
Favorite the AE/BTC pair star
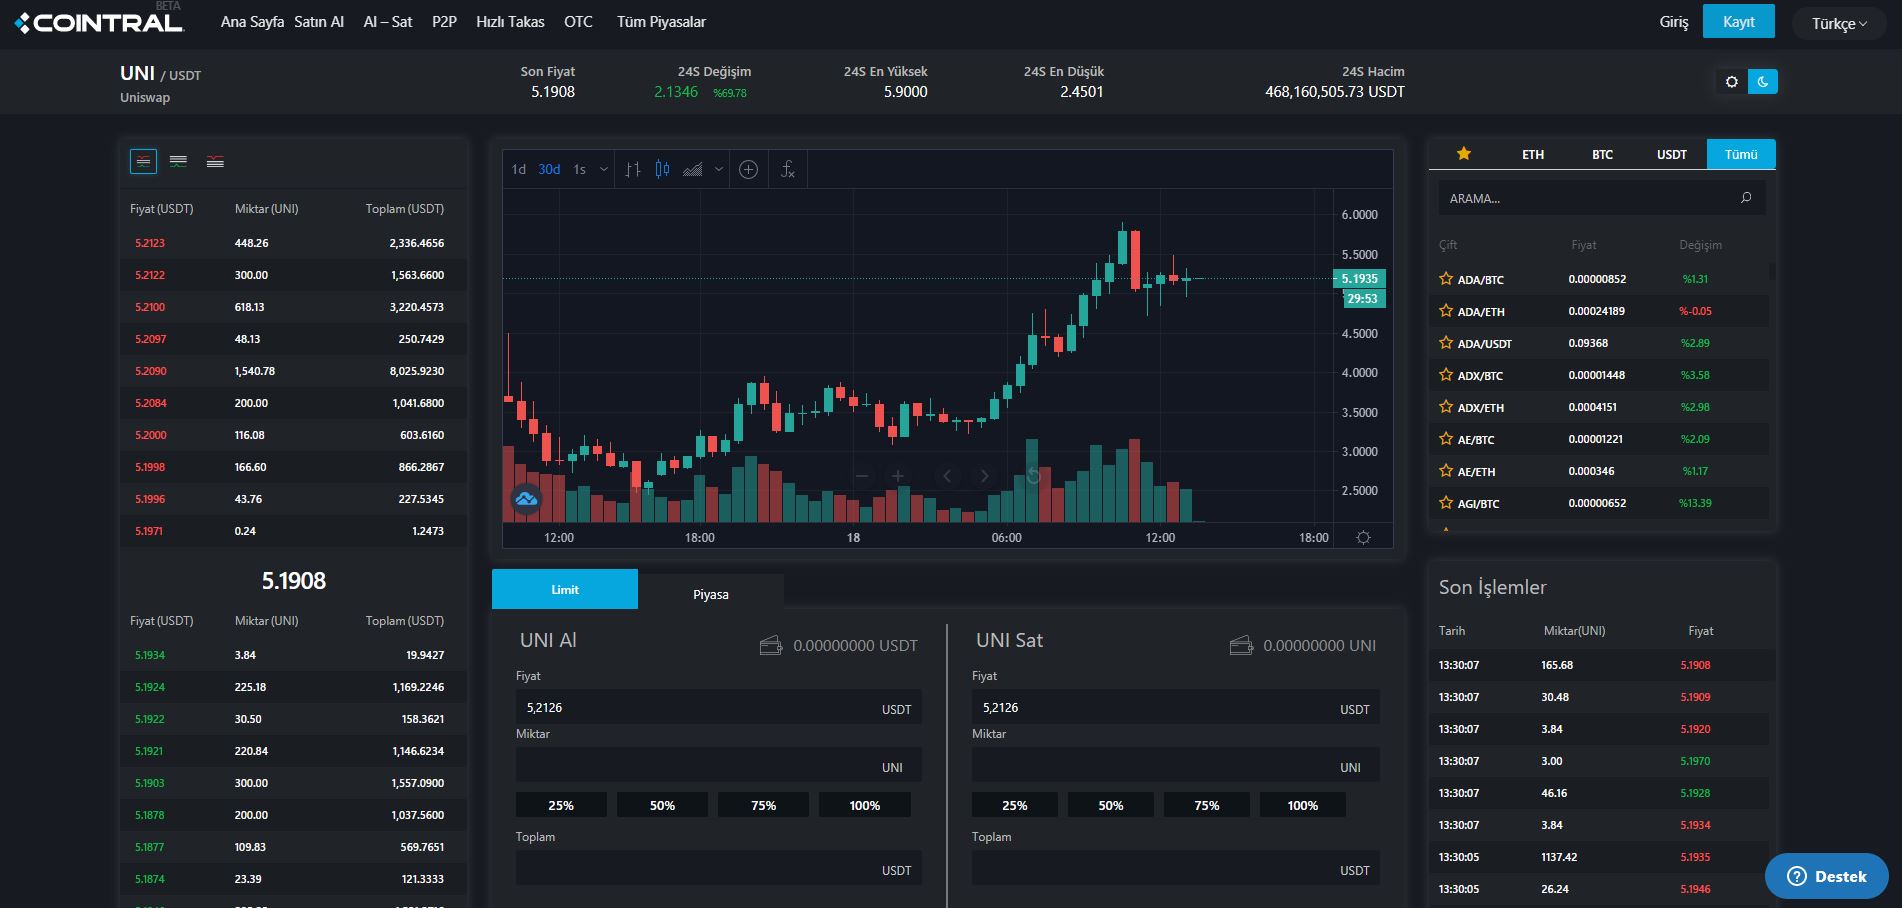(1446, 439)
